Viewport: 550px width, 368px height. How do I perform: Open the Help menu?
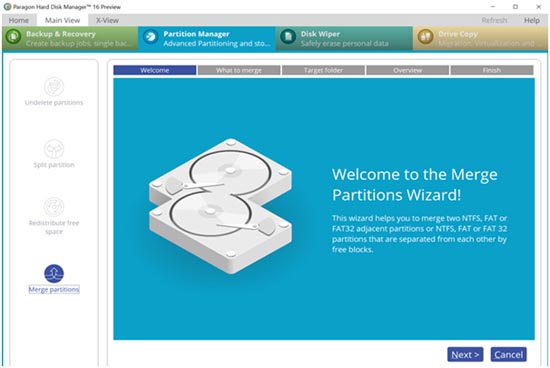(x=532, y=20)
